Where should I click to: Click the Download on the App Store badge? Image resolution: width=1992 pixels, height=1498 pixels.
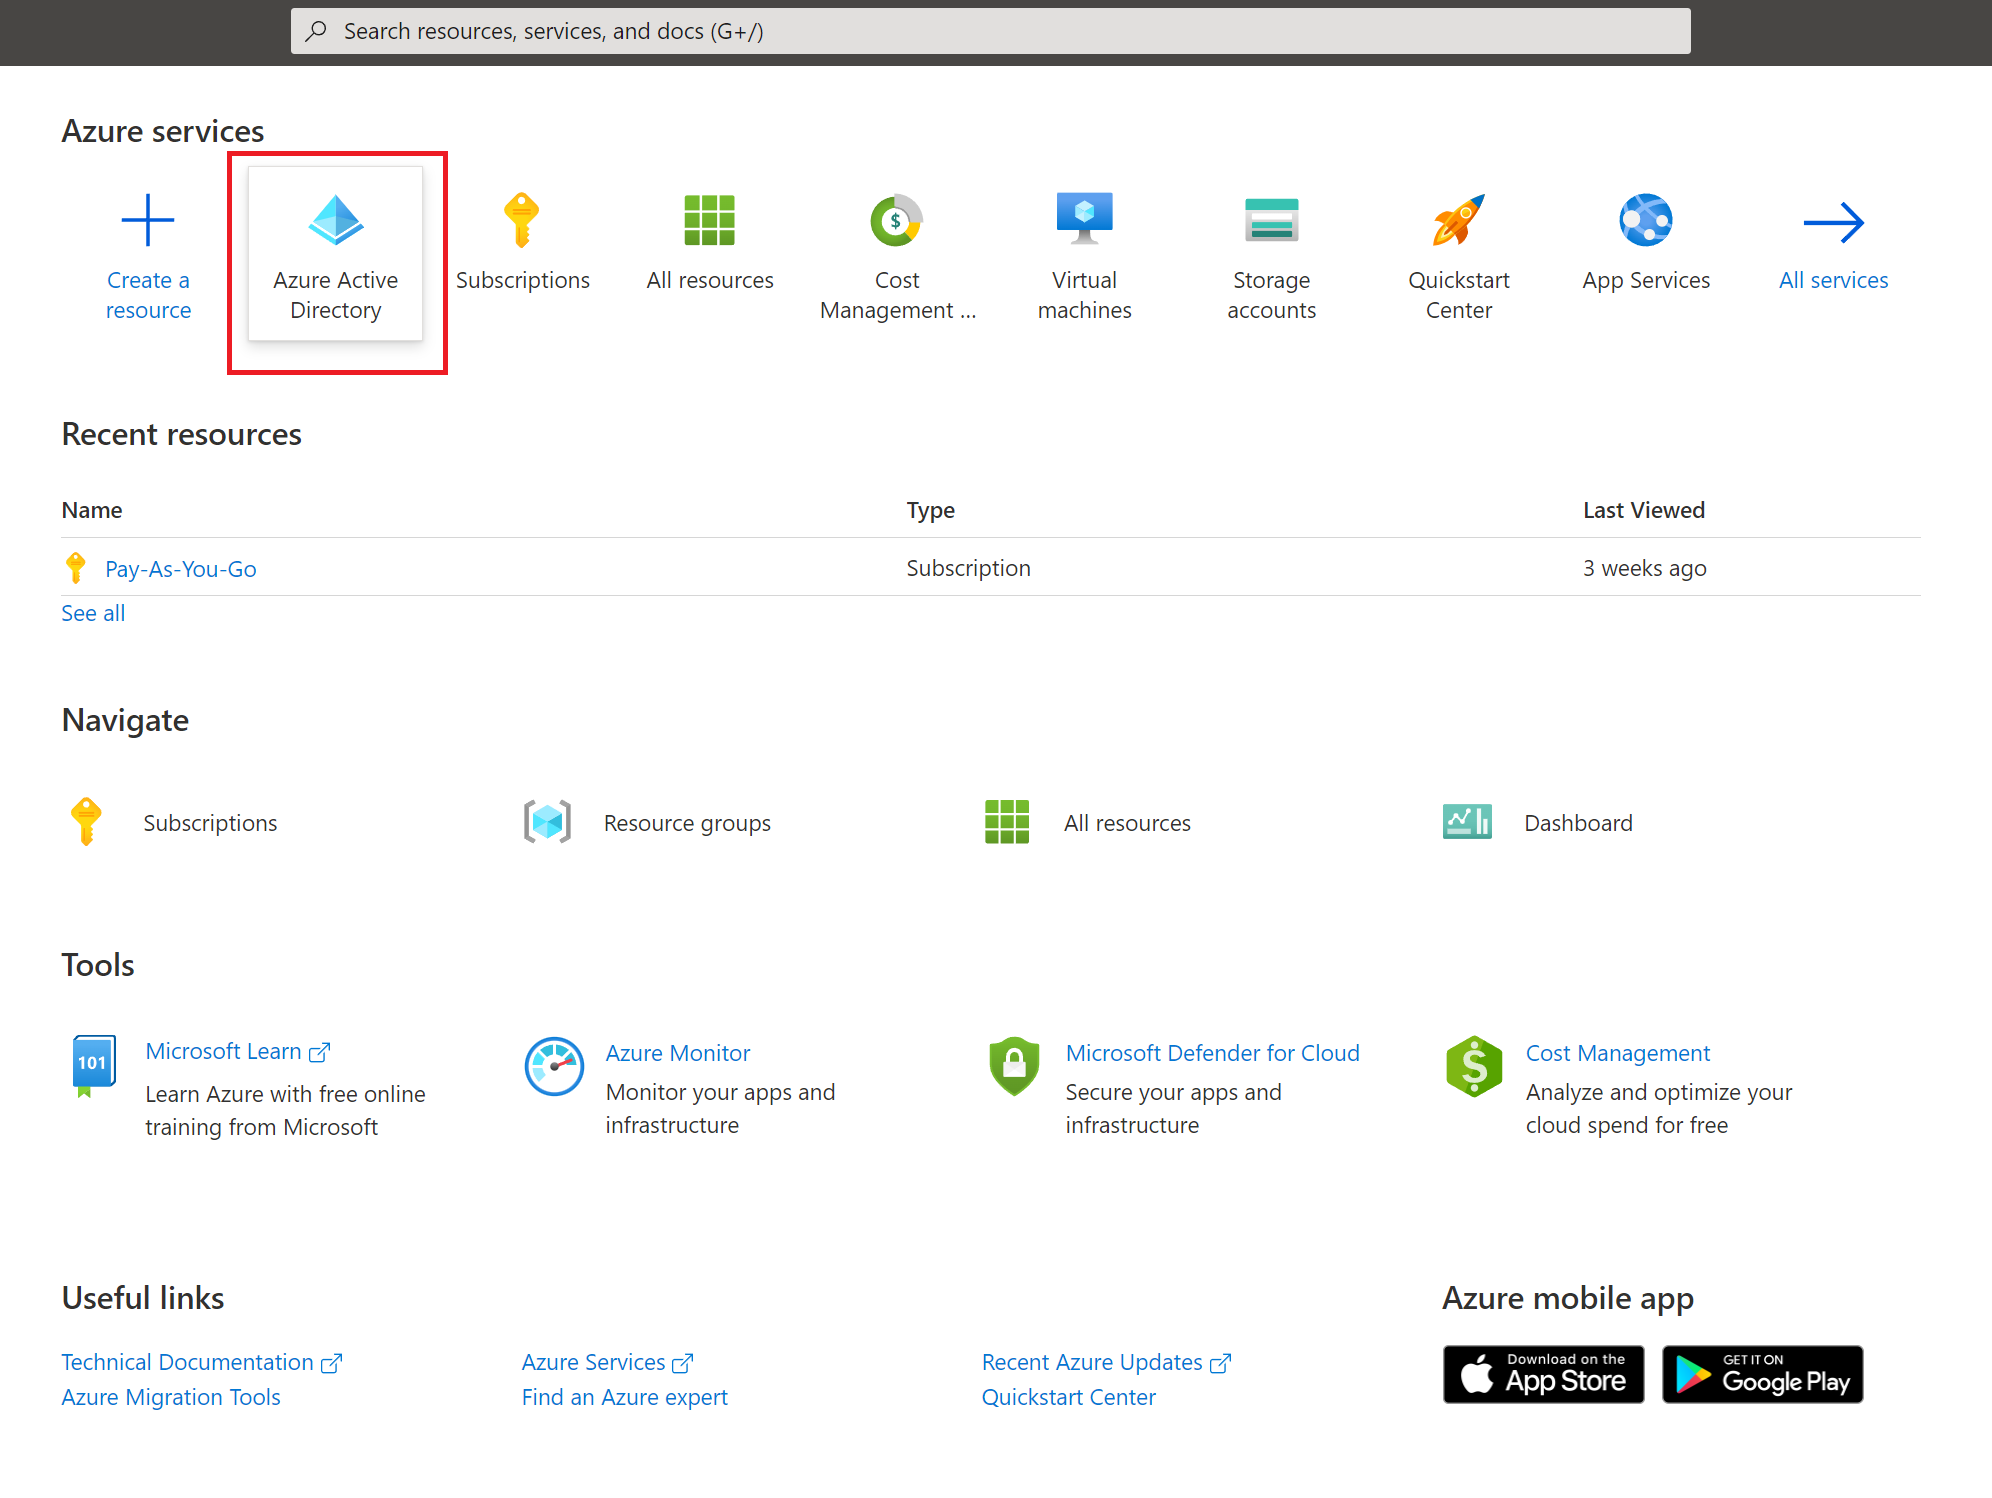1543,1374
